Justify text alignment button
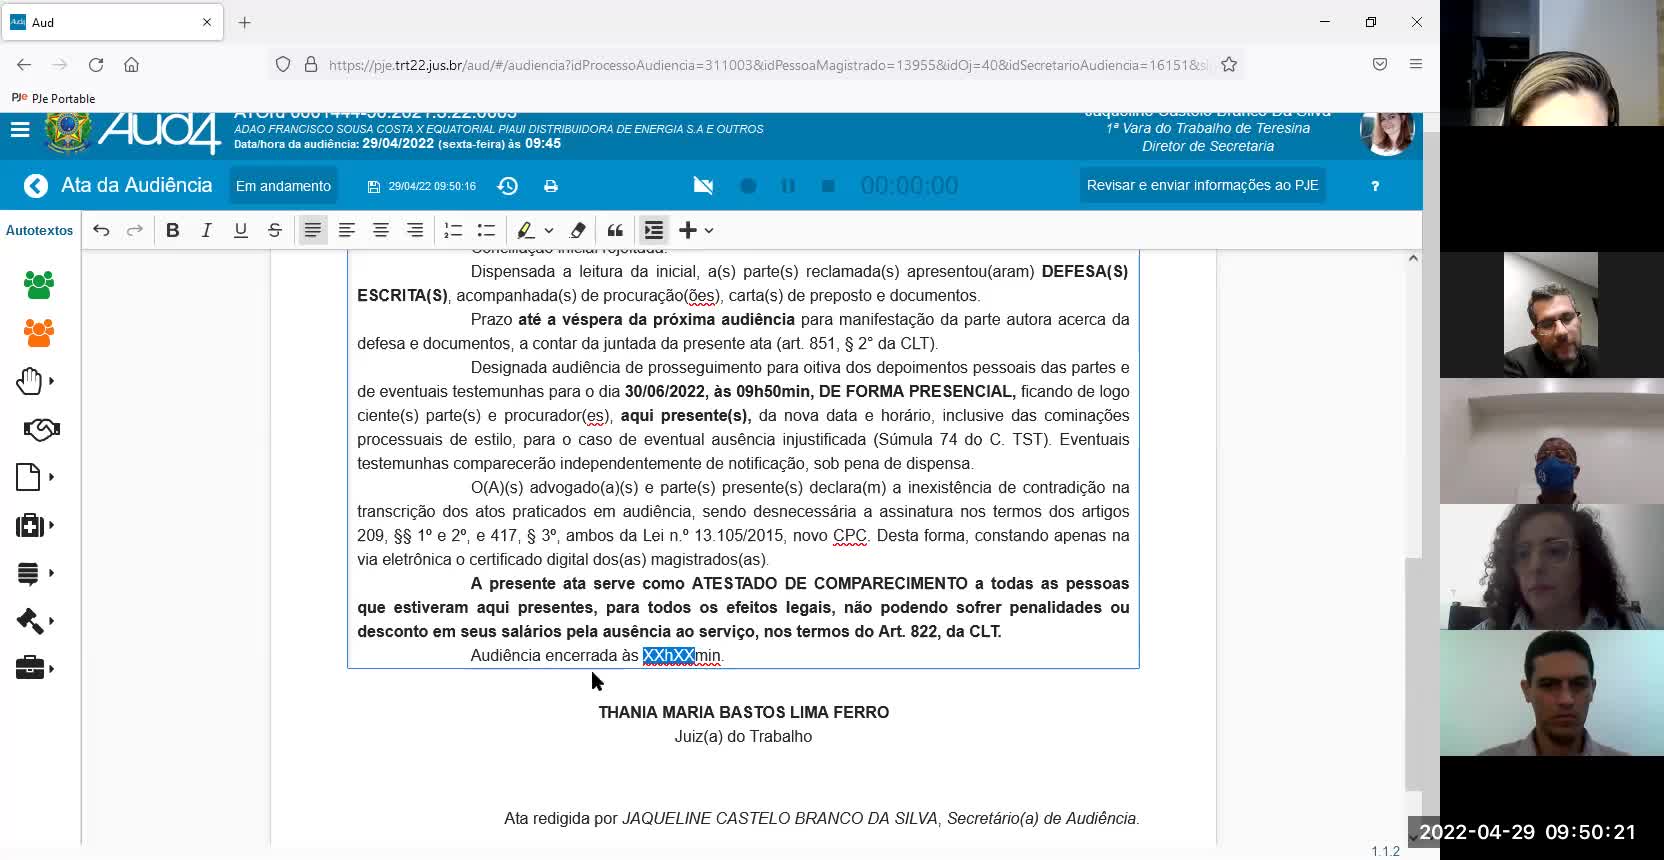Viewport: 1664px width, 860px height. (313, 230)
